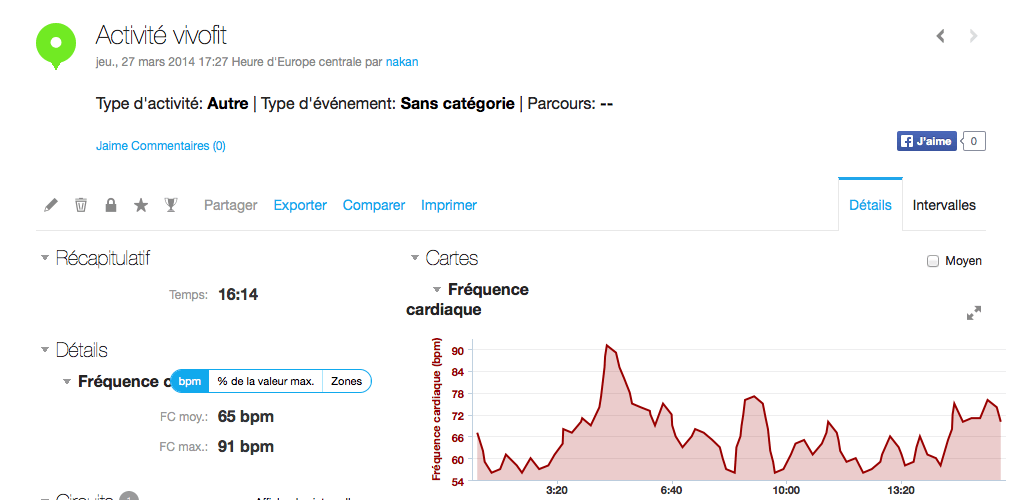Expand heart rate chart to fullscreen
The height and width of the screenshot is (500, 1024).
(x=973, y=313)
